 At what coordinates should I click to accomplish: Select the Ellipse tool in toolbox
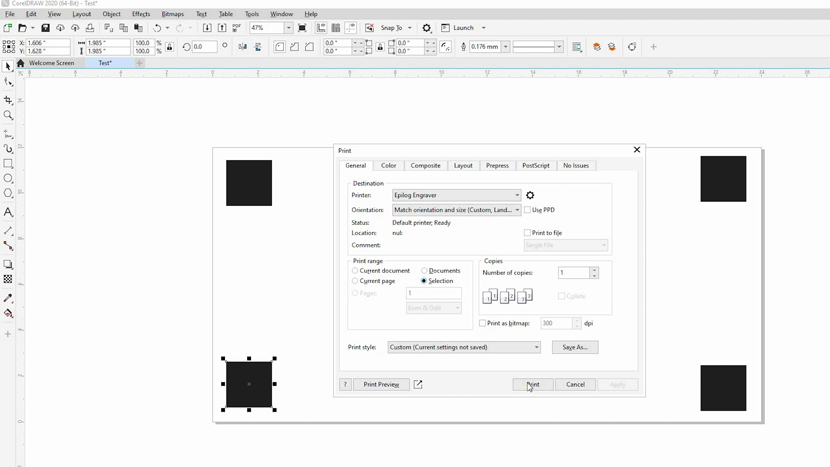(x=9, y=178)
